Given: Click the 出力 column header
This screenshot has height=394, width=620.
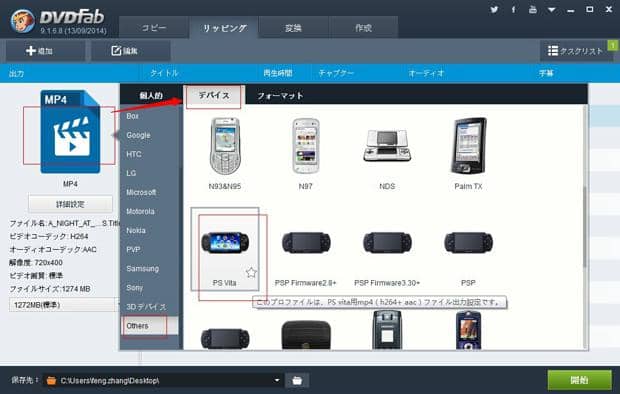Looking at the screenshot, I should point(17,74).
